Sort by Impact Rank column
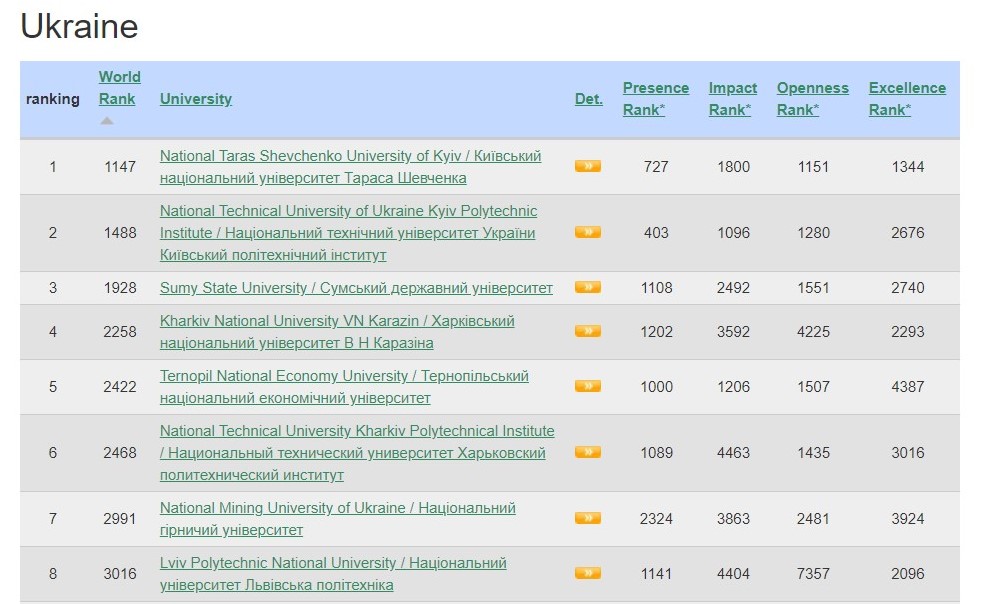Screen dimensions: 981x604 (x=733, y=99)
